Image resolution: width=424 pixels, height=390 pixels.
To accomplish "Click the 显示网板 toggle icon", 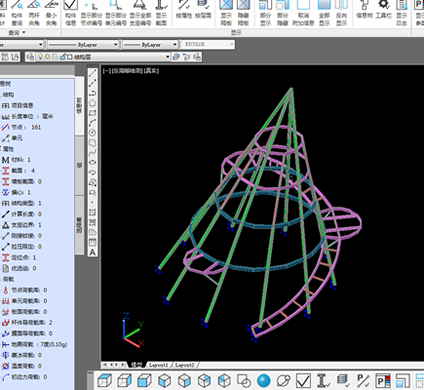I will click(x=226, y=13).
